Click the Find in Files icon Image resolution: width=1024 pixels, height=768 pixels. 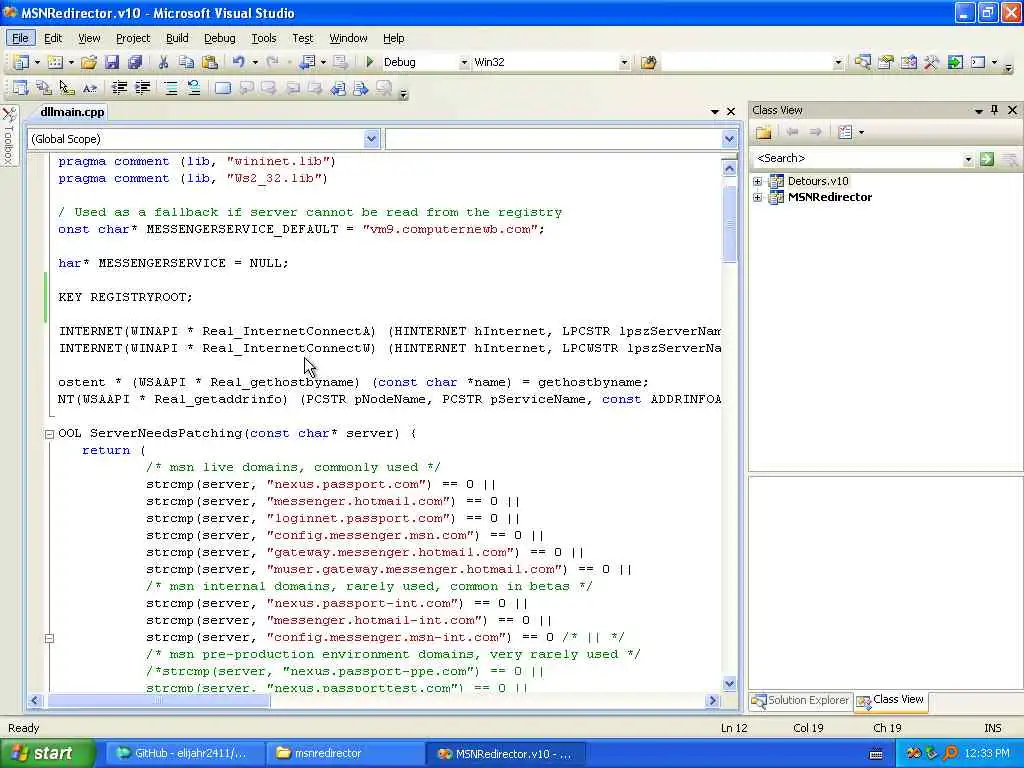tap(648, 62)
